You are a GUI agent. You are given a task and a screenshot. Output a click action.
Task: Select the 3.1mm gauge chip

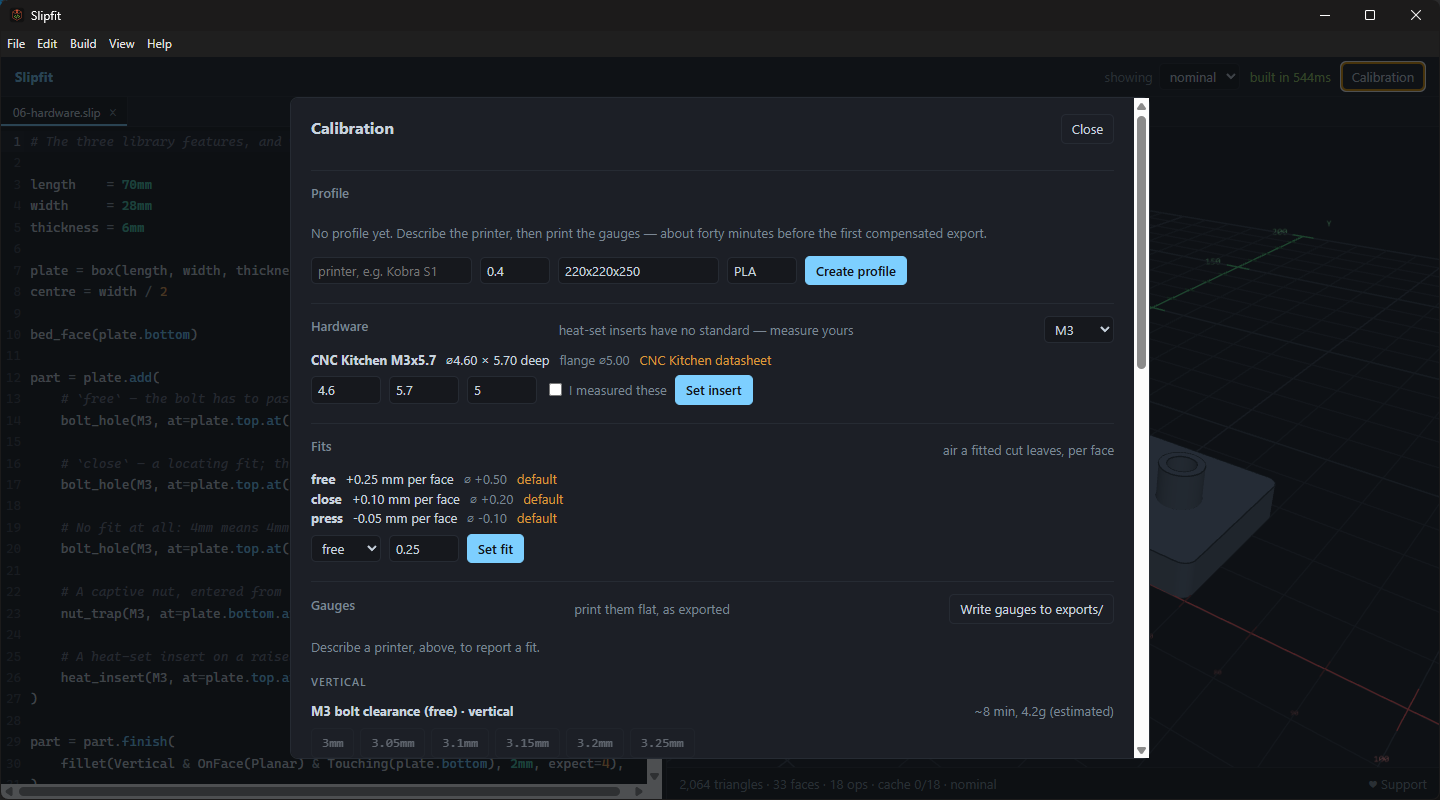click(x=460, y=743)
